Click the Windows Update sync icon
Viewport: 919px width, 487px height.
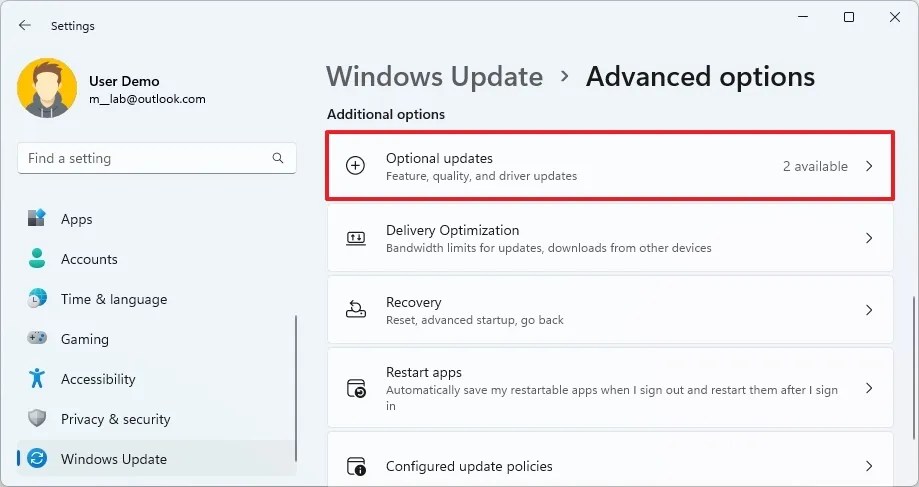pos(37,458)
